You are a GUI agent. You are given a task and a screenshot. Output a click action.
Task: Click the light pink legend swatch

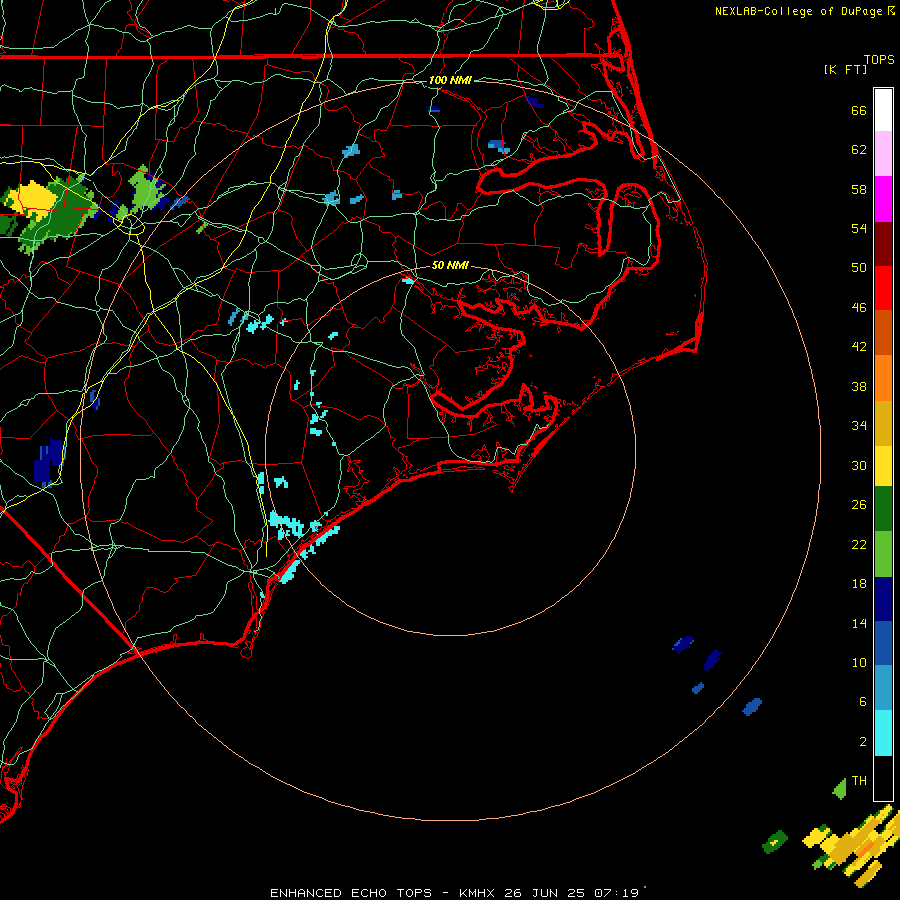(x=883, y=154)
